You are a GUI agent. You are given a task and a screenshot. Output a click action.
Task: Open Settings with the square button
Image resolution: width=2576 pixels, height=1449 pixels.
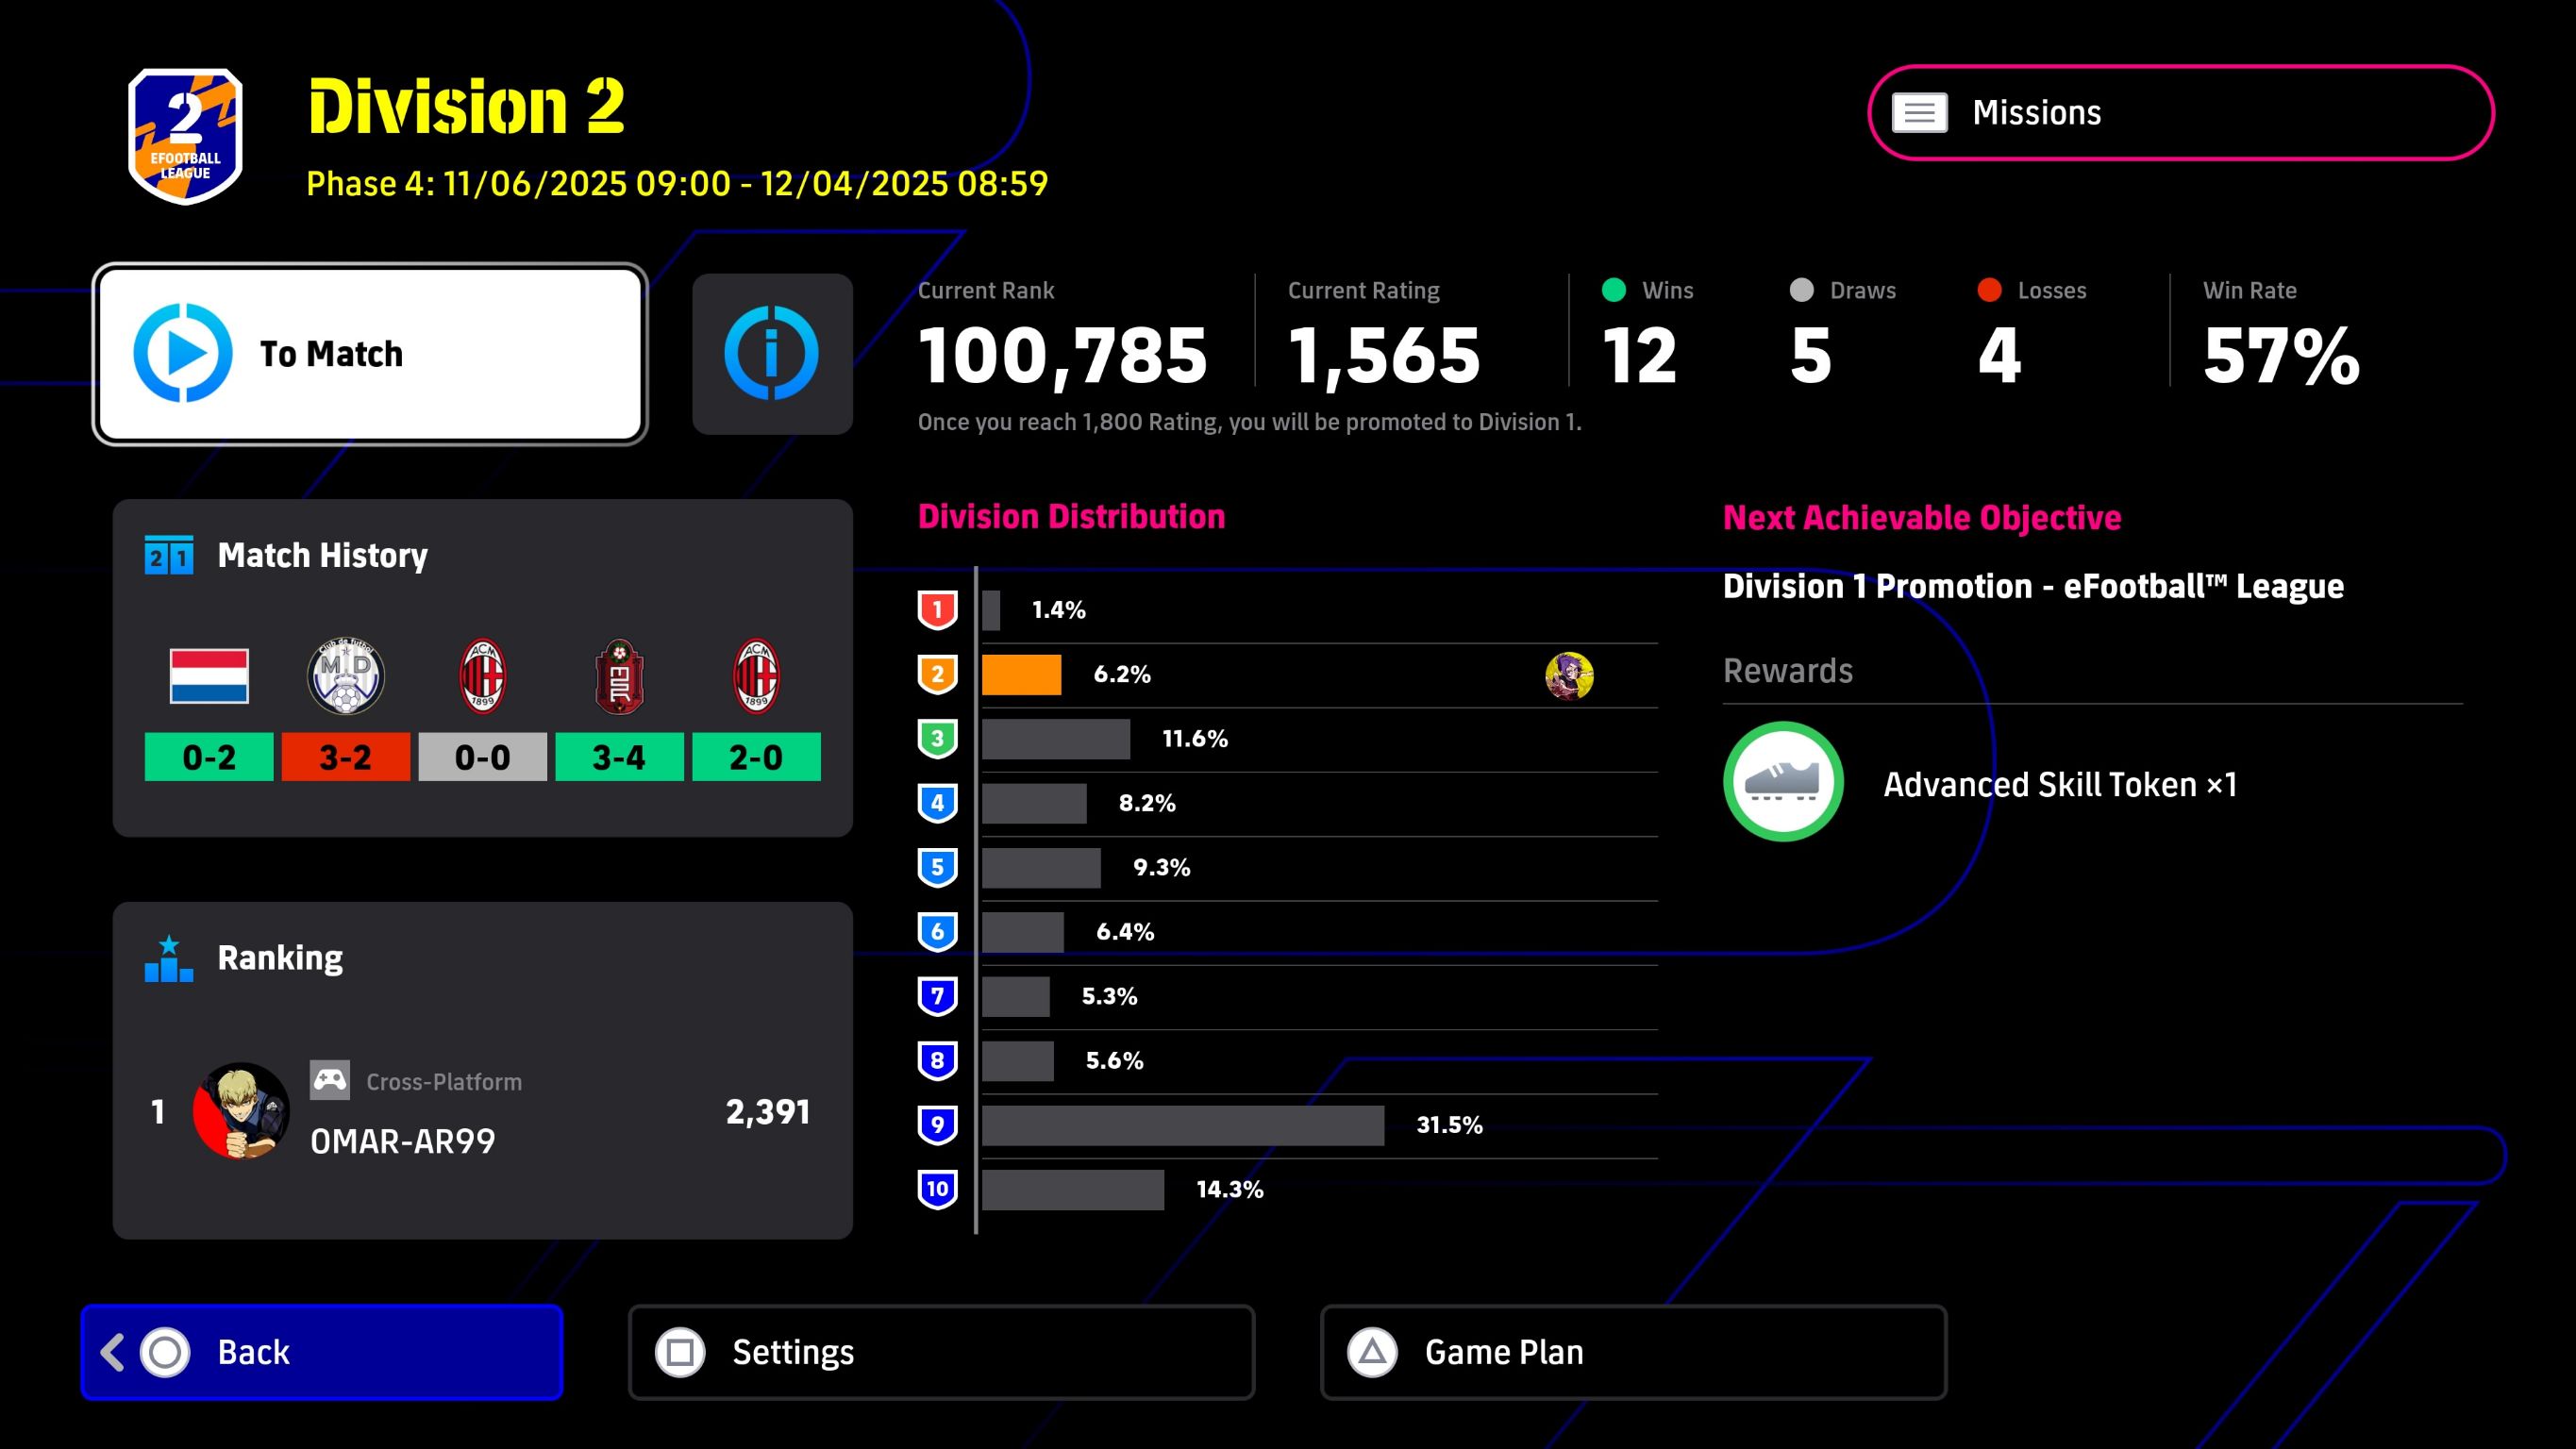940,1352
